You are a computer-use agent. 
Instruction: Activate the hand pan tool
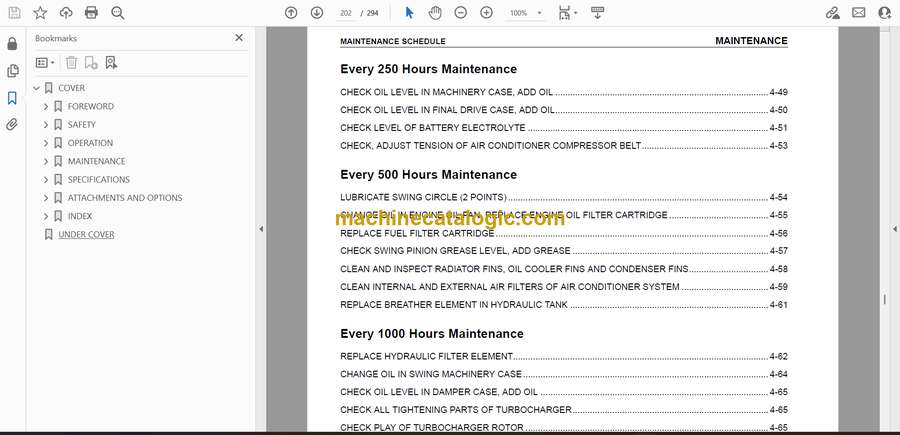[435, 13]
